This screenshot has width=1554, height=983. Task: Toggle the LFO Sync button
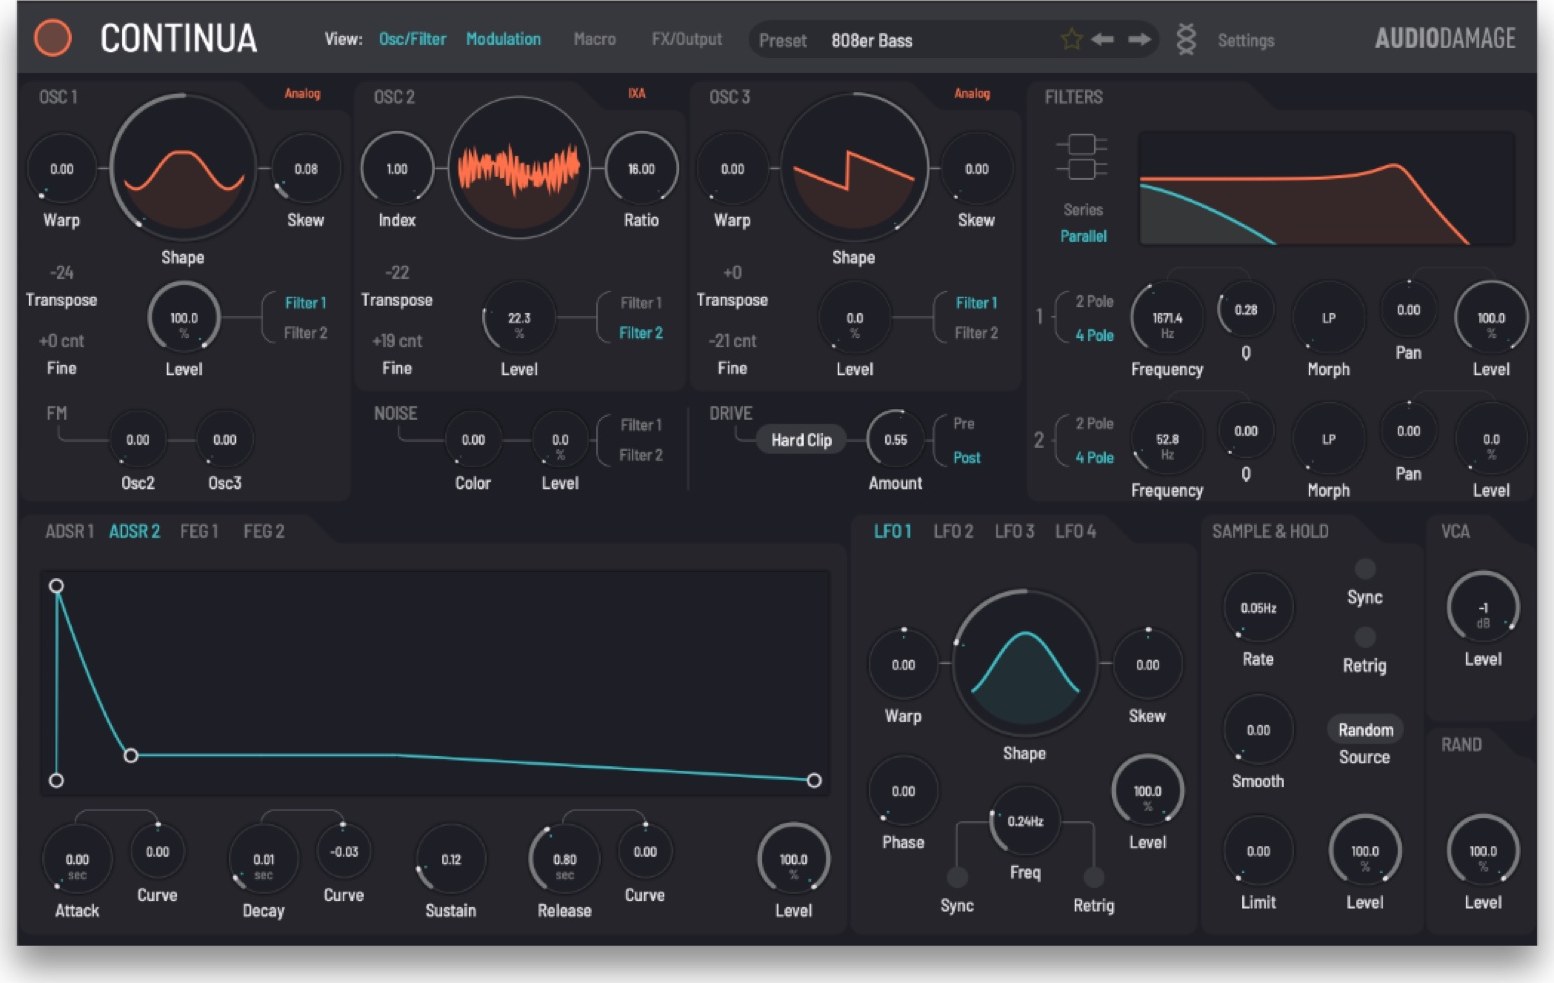tap(957, 877)
